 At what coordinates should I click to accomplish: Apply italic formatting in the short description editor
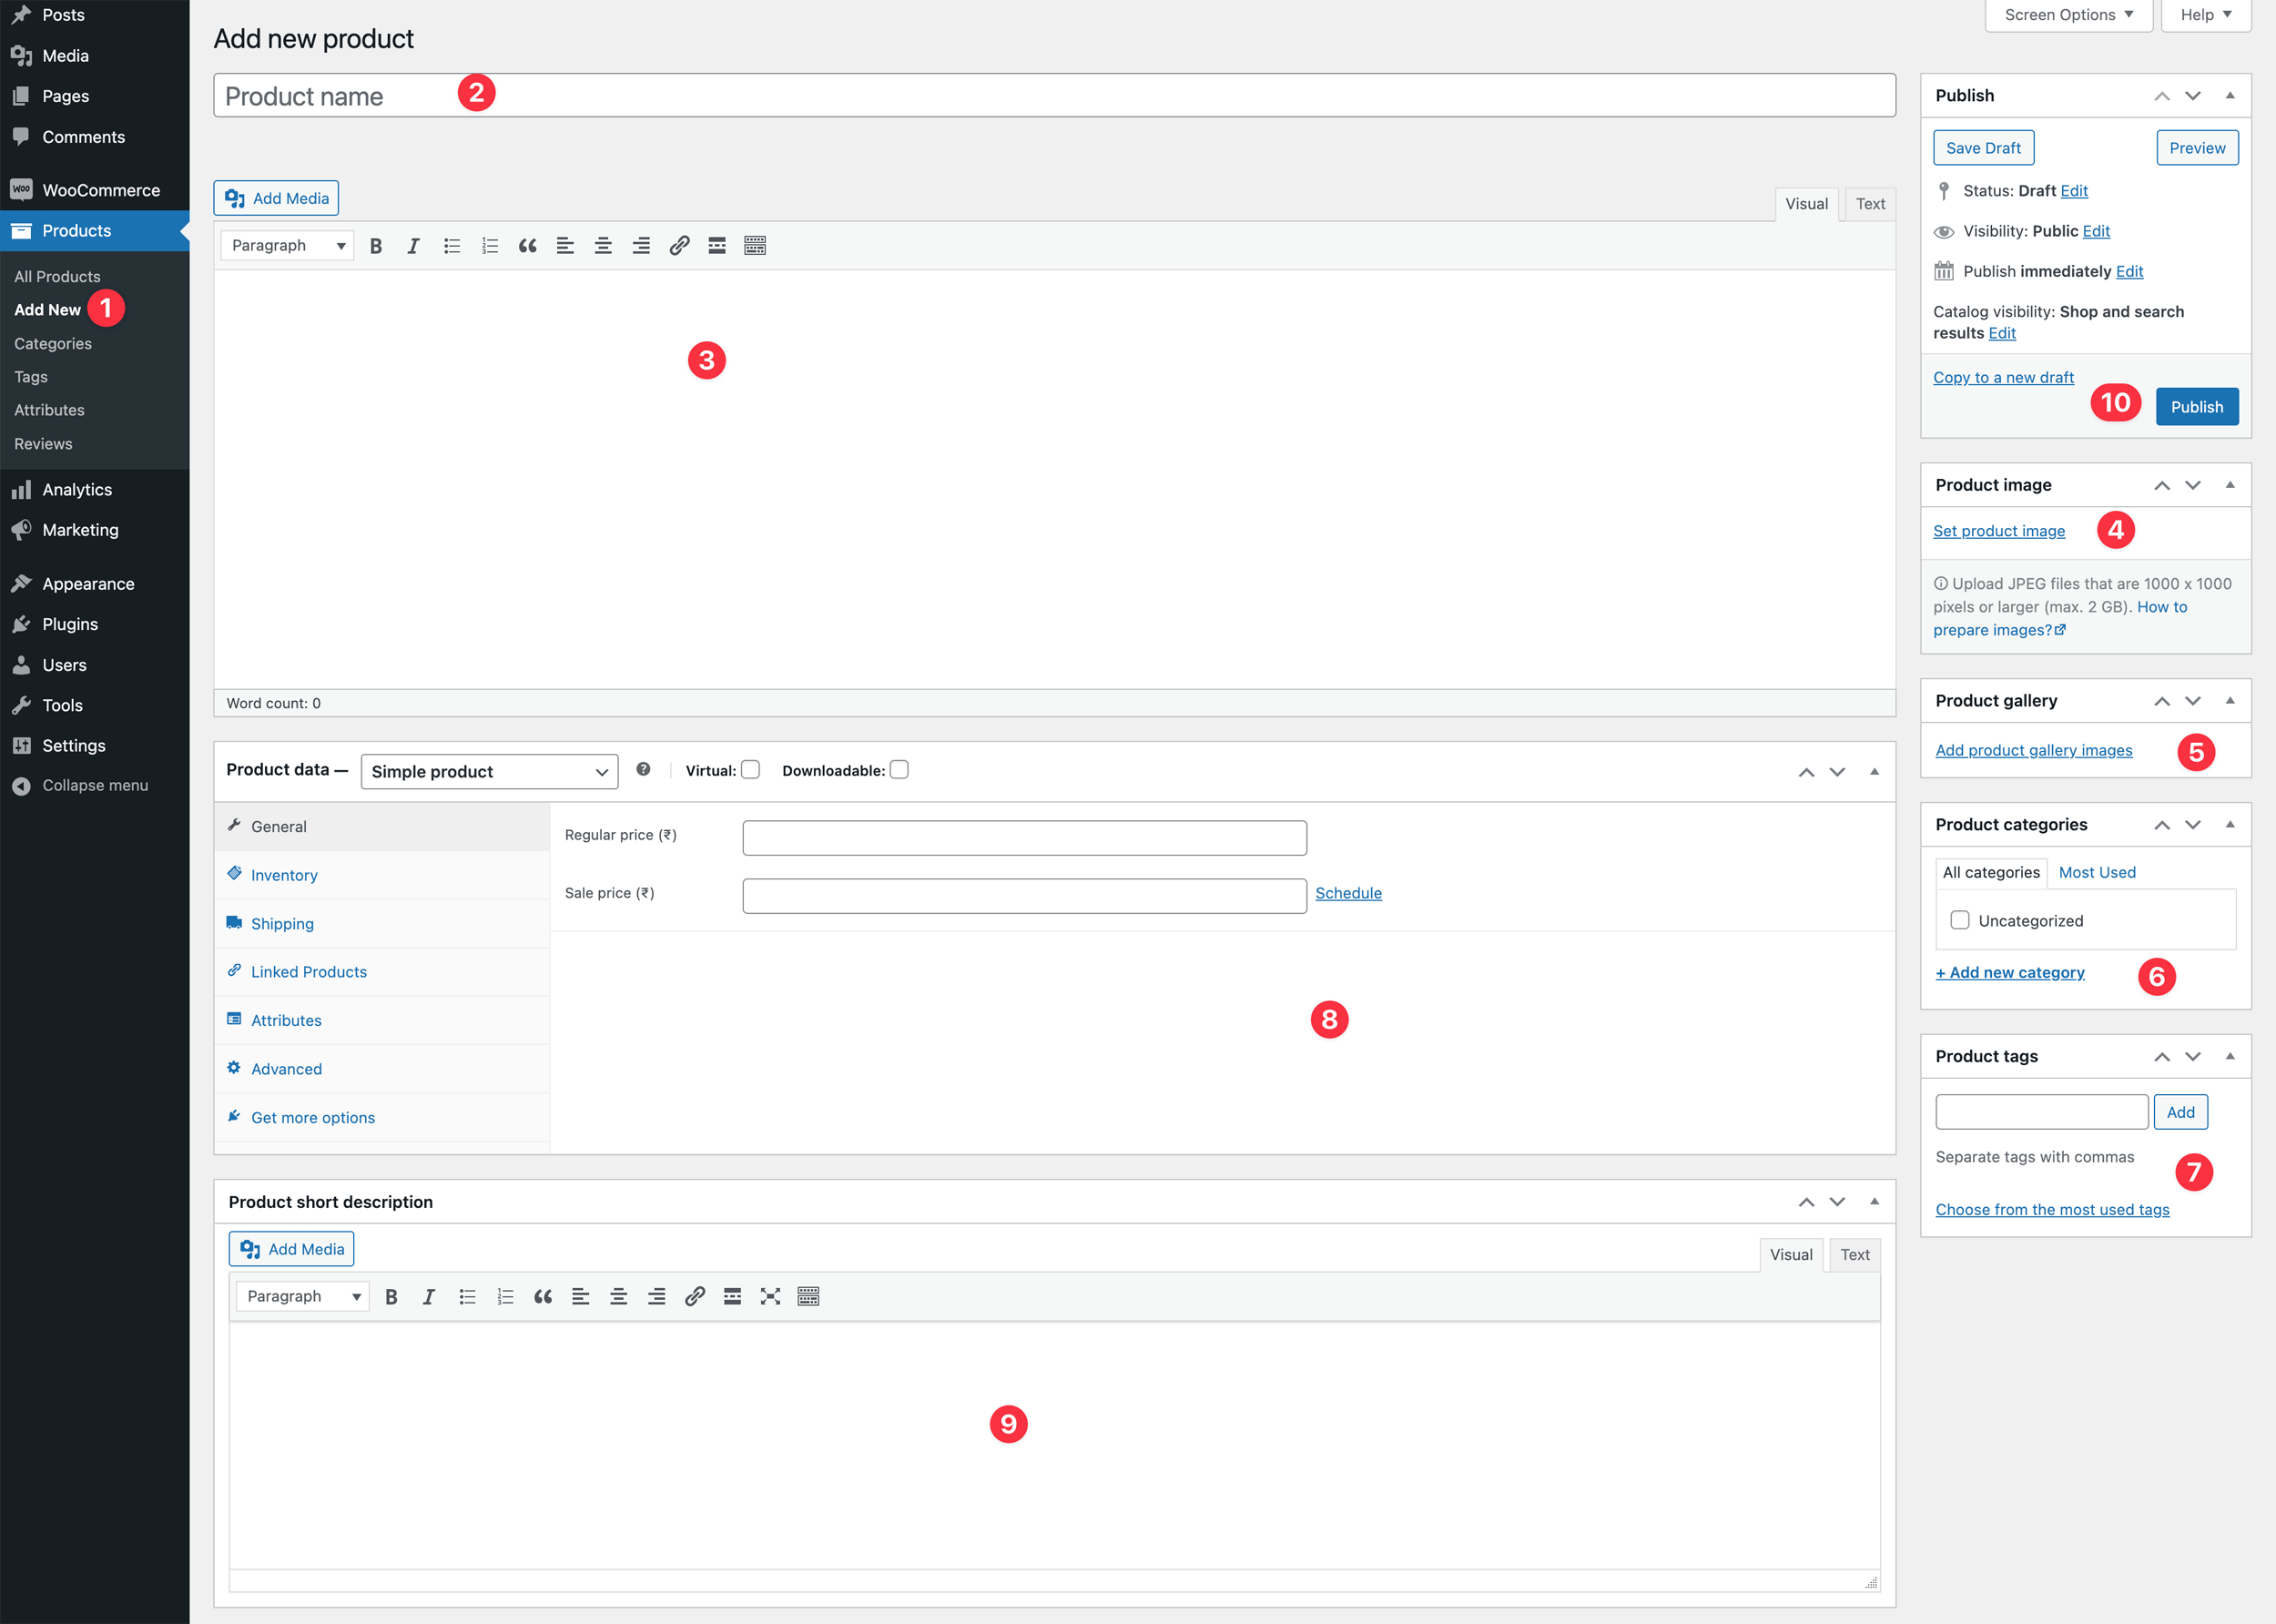pos(428,1296)
